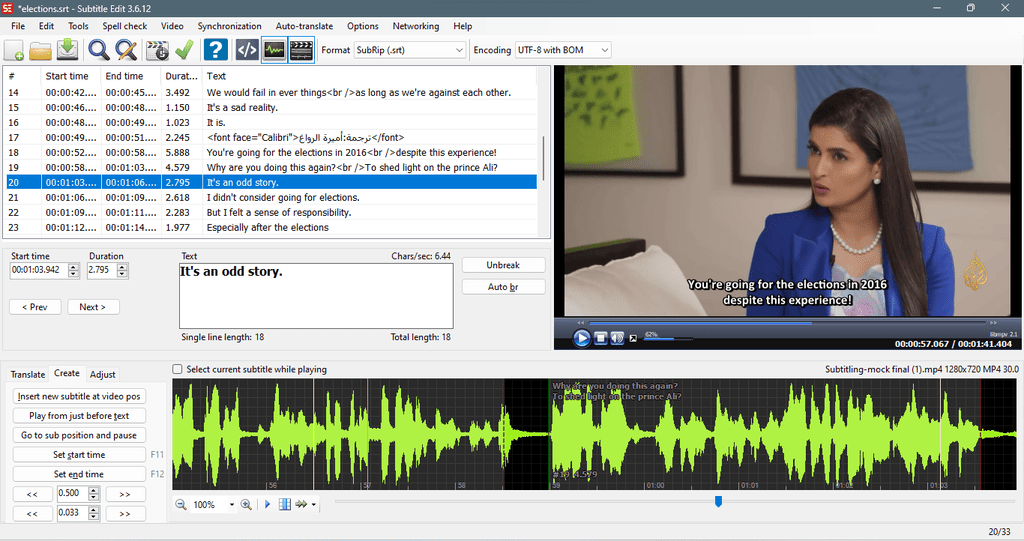1024x541 pixels.
Task: Mute the video player sound
Action: click(x=616, y=338)
